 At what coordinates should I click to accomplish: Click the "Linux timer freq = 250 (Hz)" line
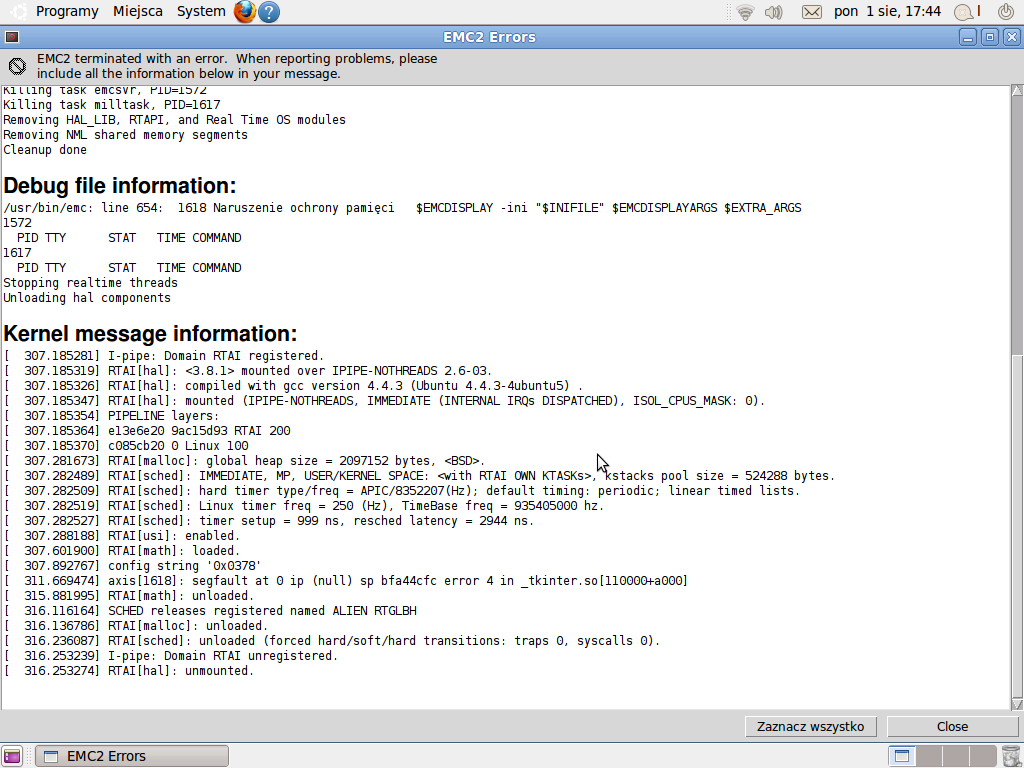[x=304, y=506]
